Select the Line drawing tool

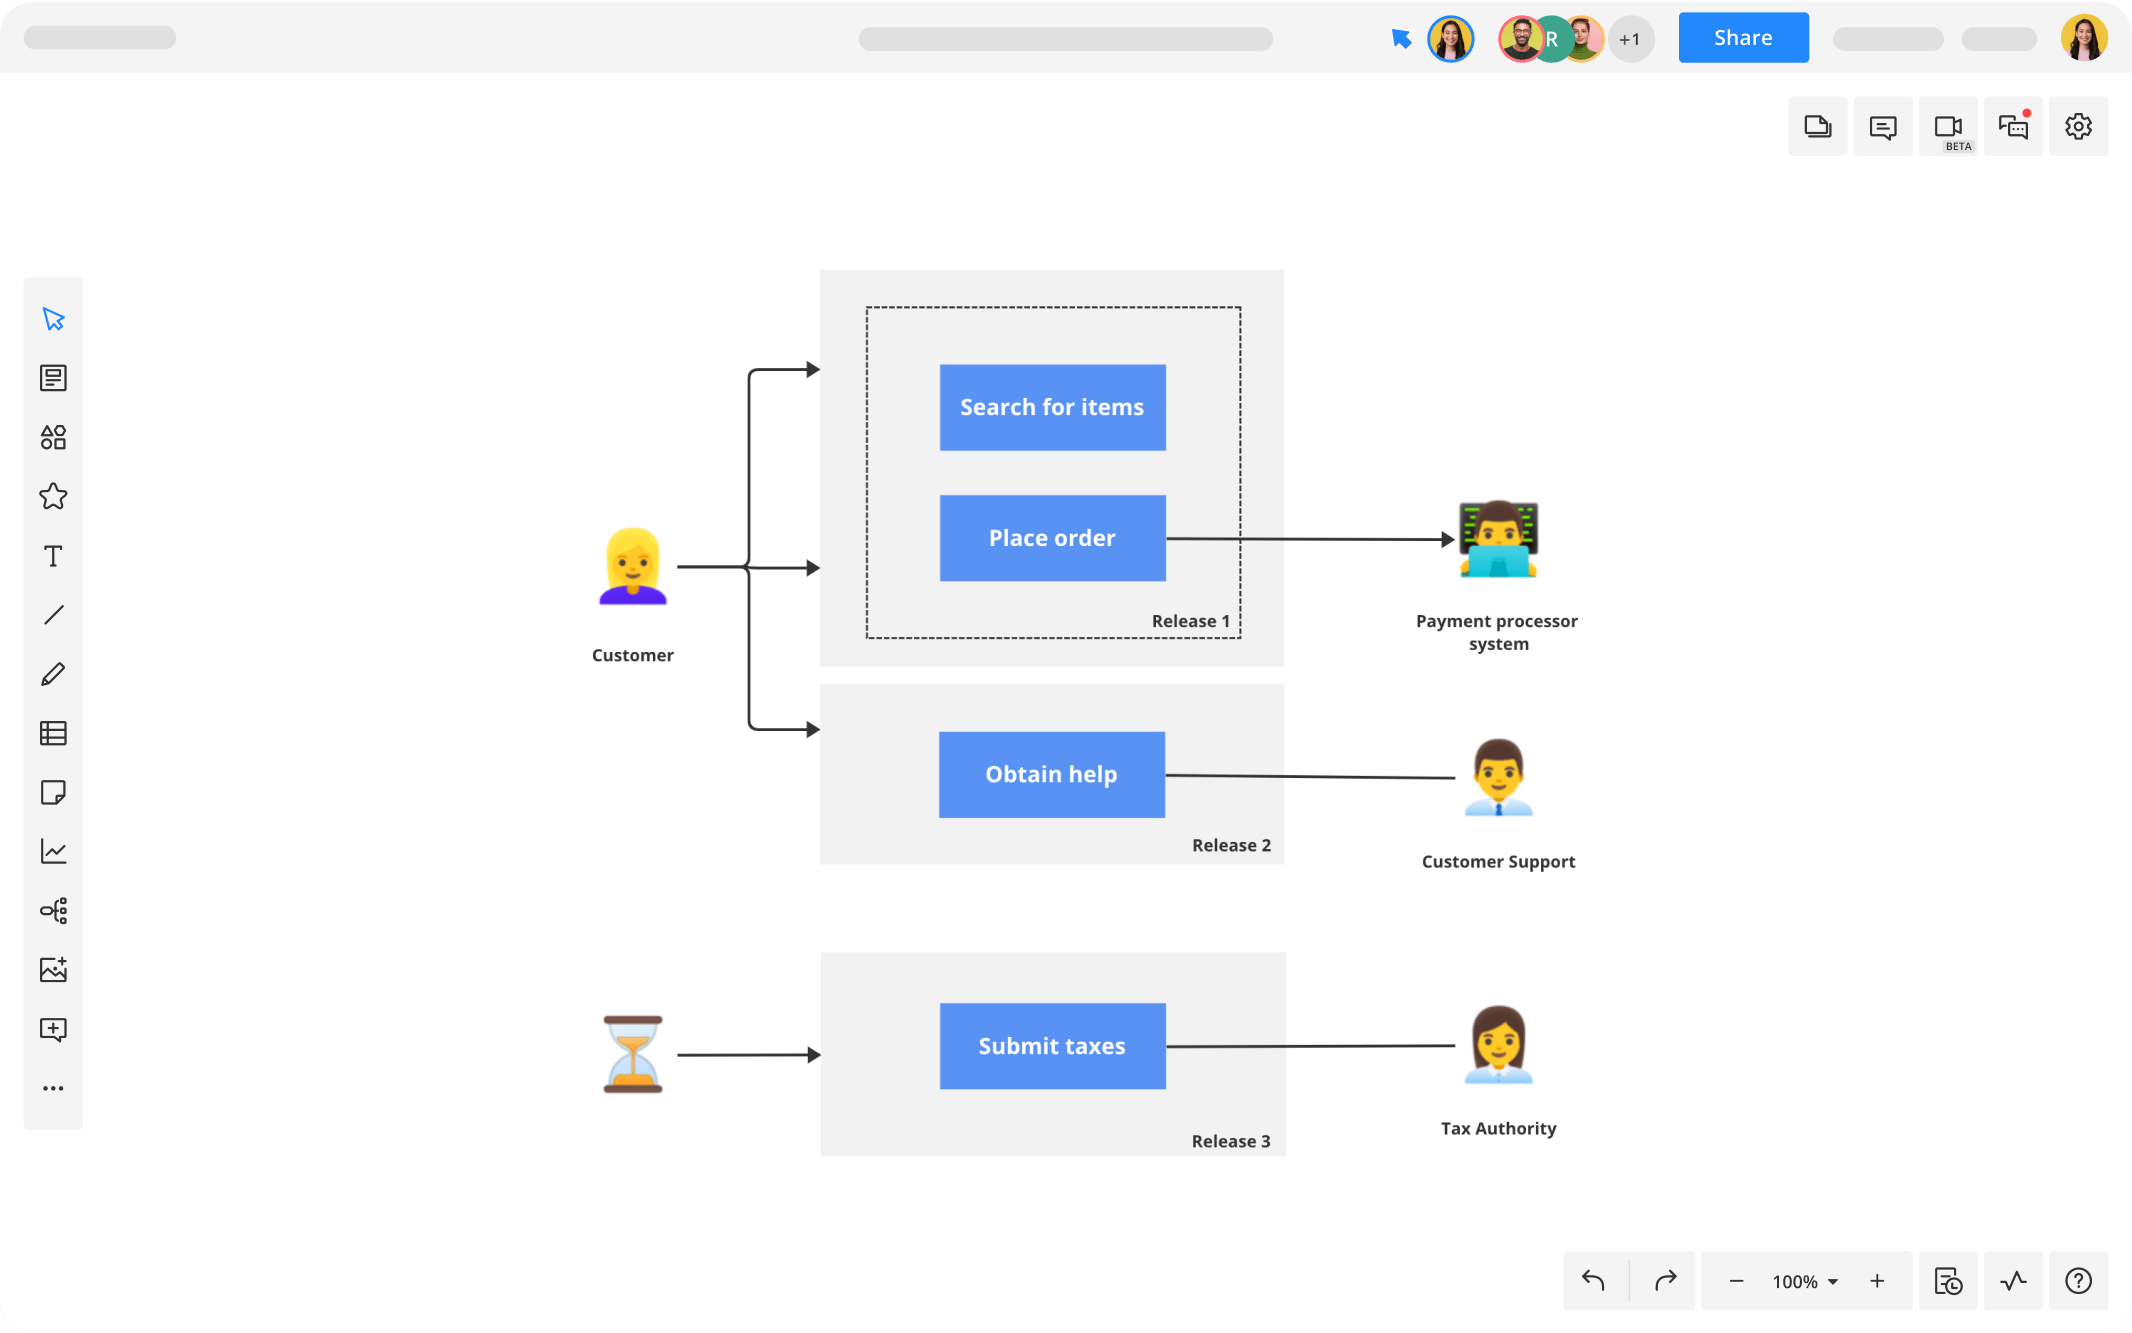(53, 614)
